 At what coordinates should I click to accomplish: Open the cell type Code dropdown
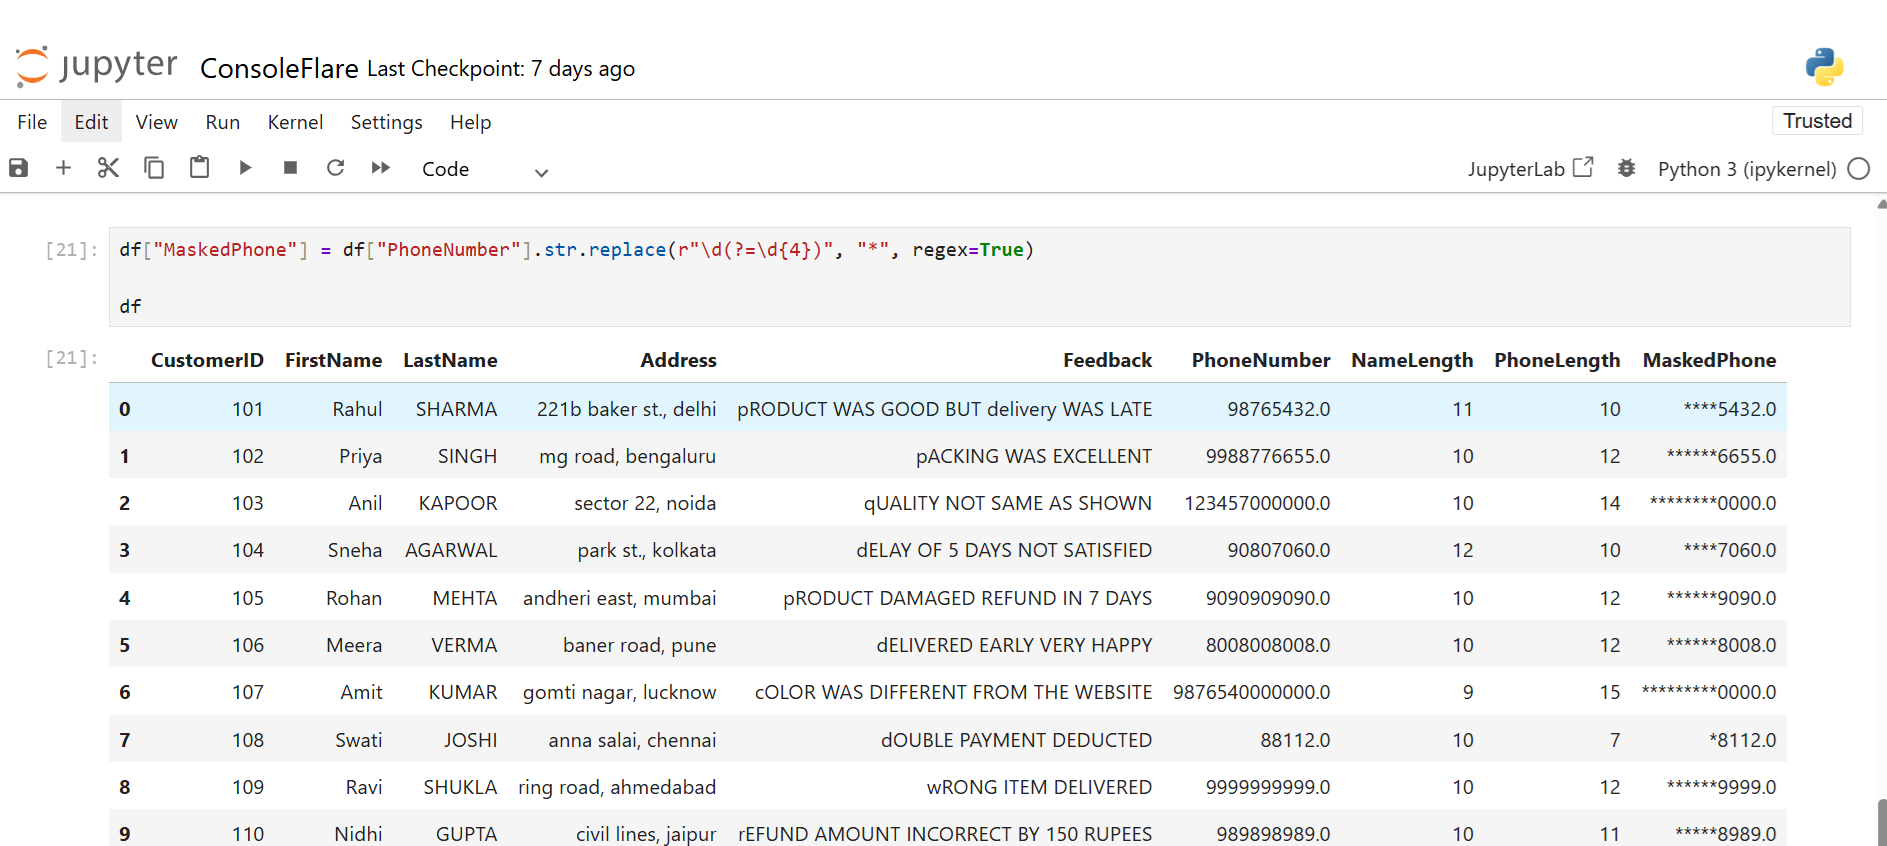(x=485, y=170)
